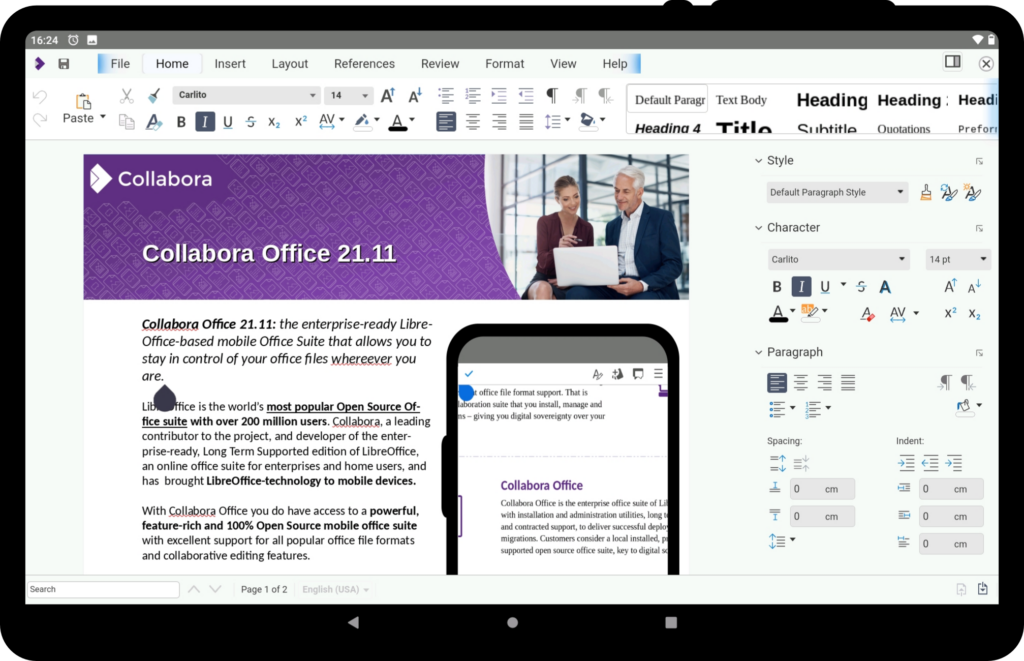Open the Carlito font name dropdown in toolbar
Image resolution: width=1024 pixels, height=661 pixels.
pyautogui.click(x=312, y=96)
